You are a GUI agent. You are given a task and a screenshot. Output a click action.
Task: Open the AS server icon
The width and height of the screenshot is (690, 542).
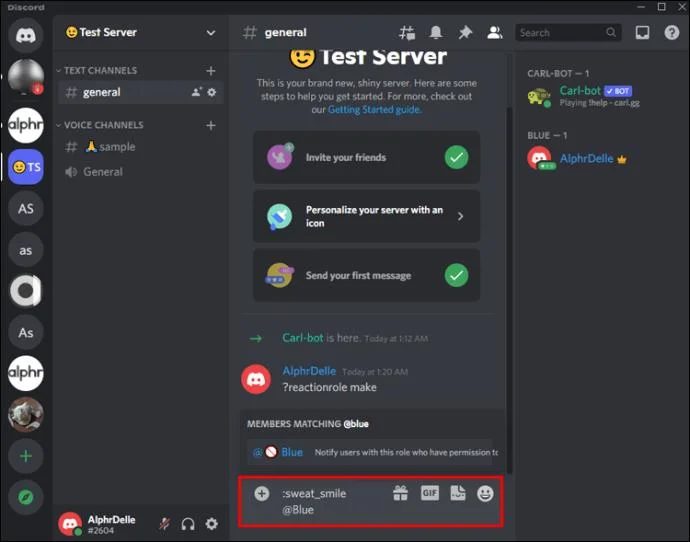click(26, 209)
